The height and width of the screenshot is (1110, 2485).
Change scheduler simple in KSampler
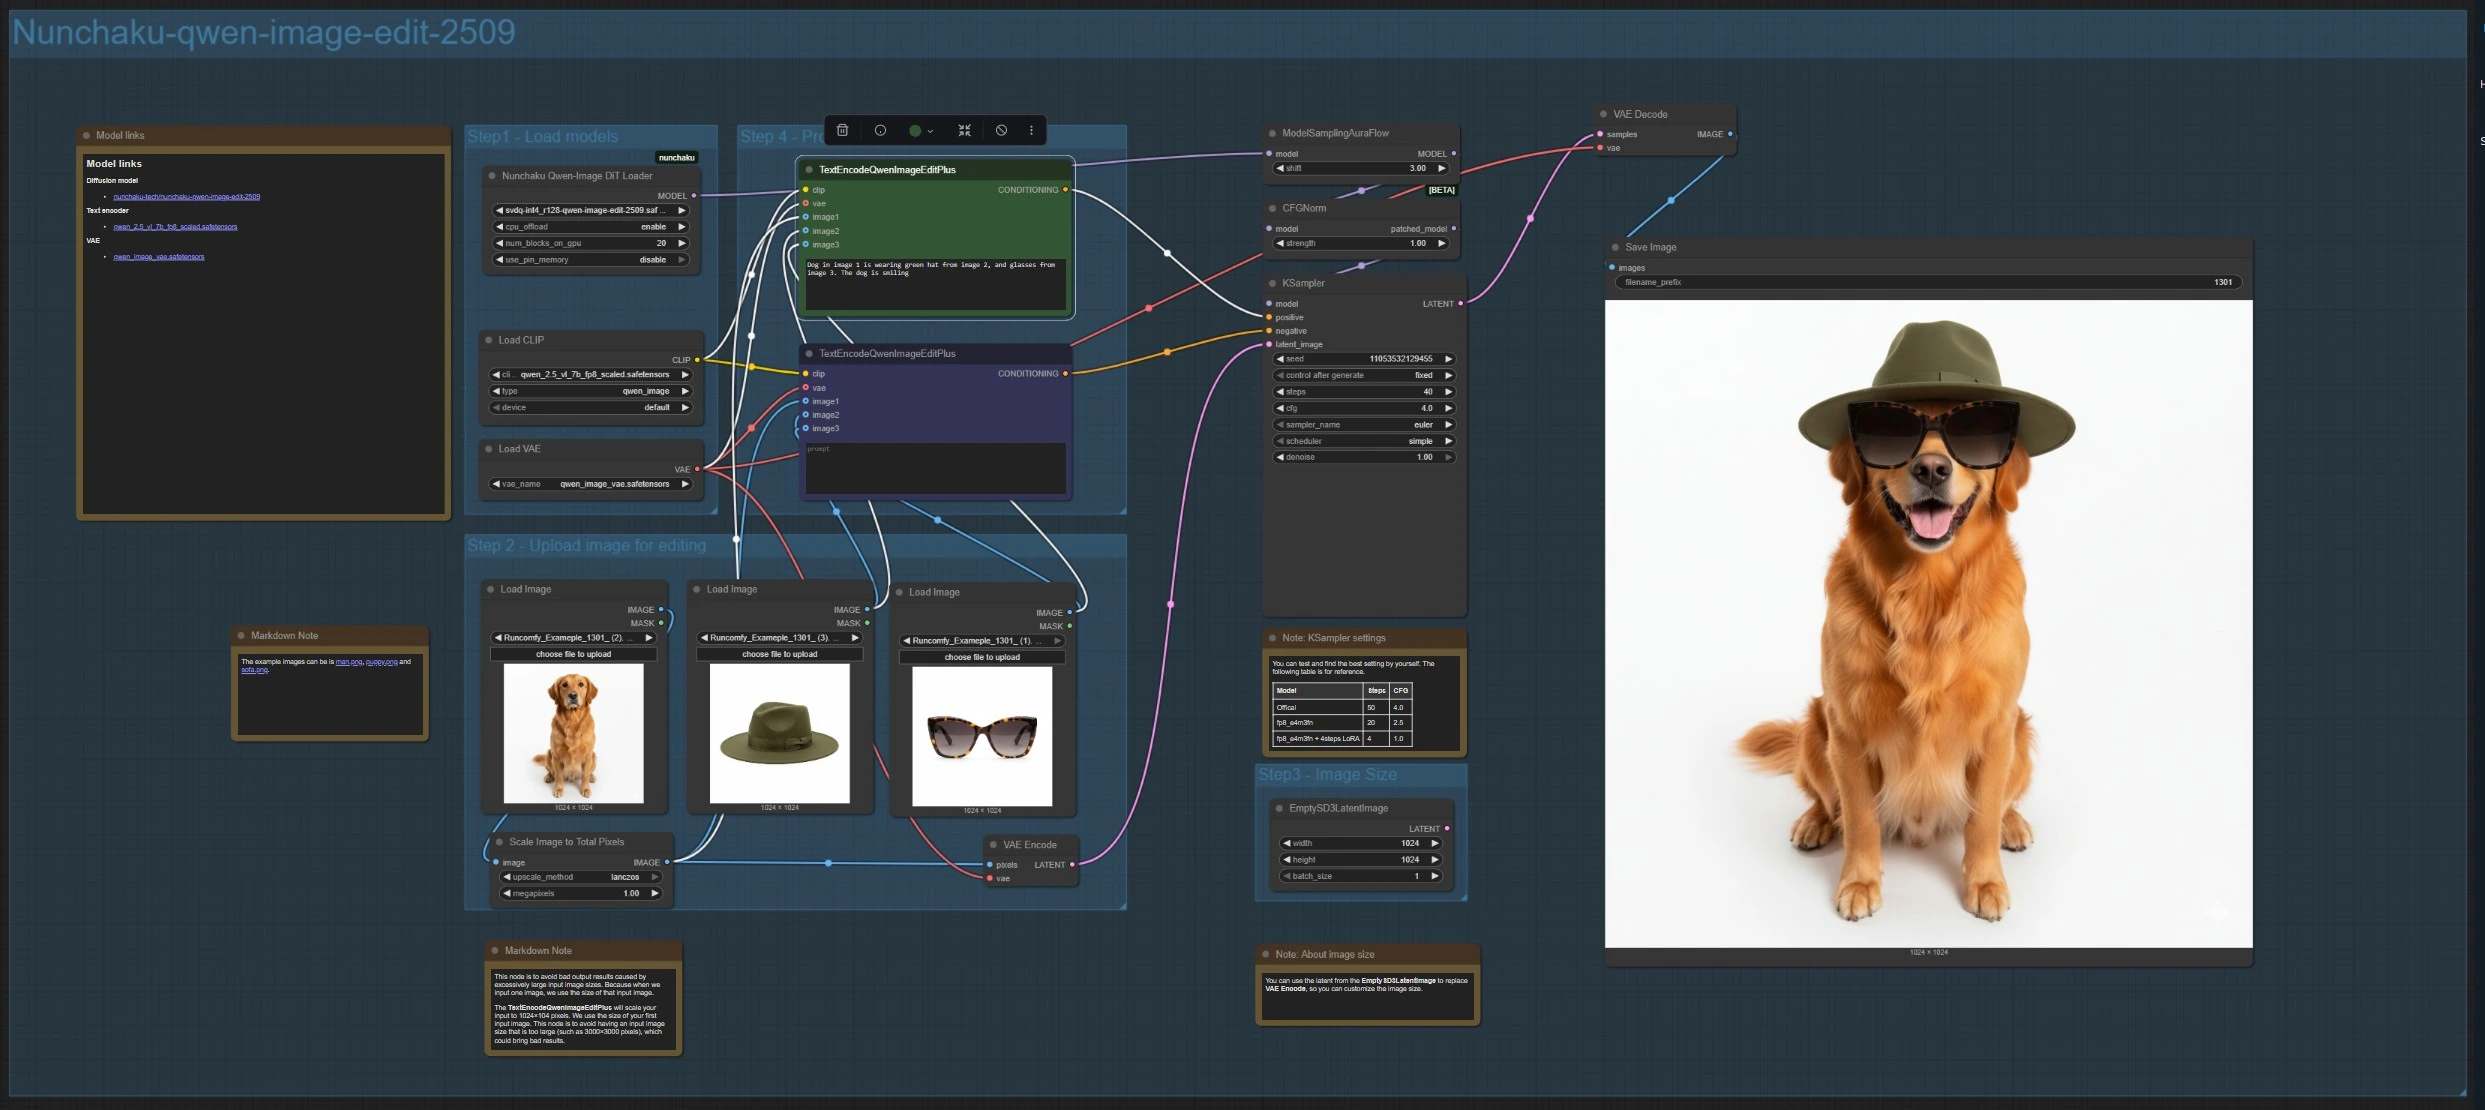(x=1364, y=441)
